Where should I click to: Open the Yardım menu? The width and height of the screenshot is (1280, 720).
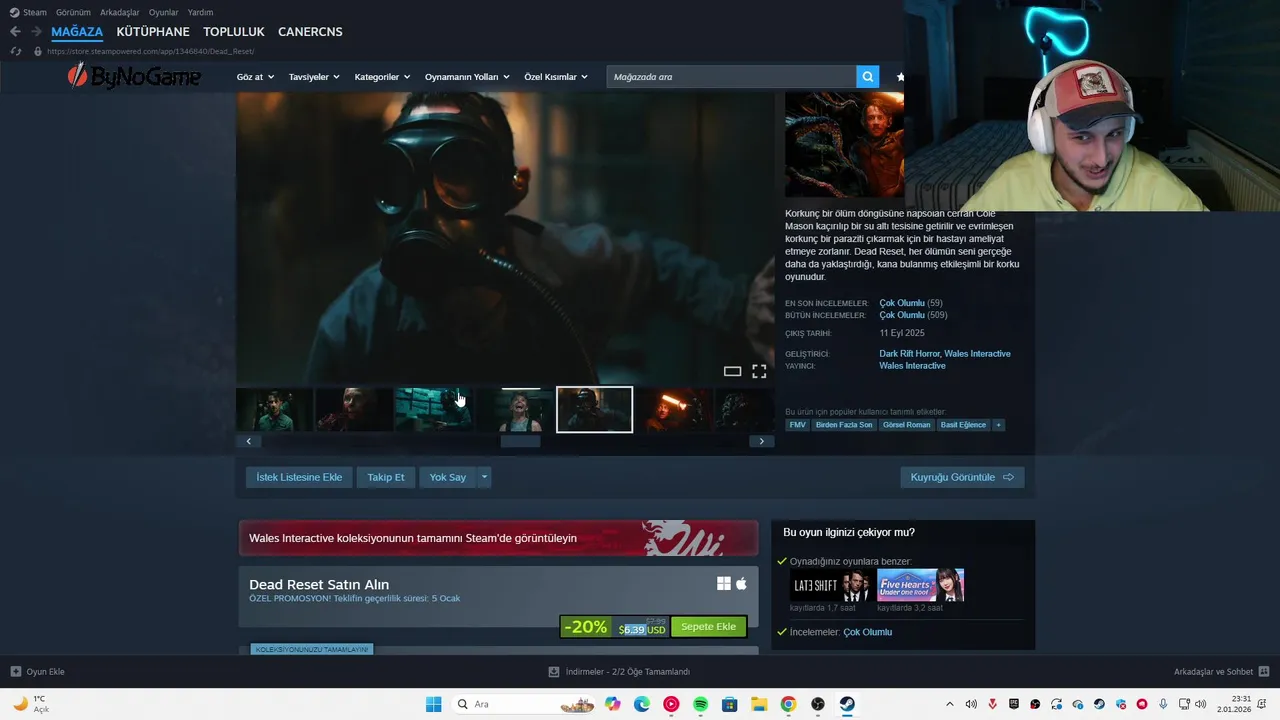tap(200, 12)
